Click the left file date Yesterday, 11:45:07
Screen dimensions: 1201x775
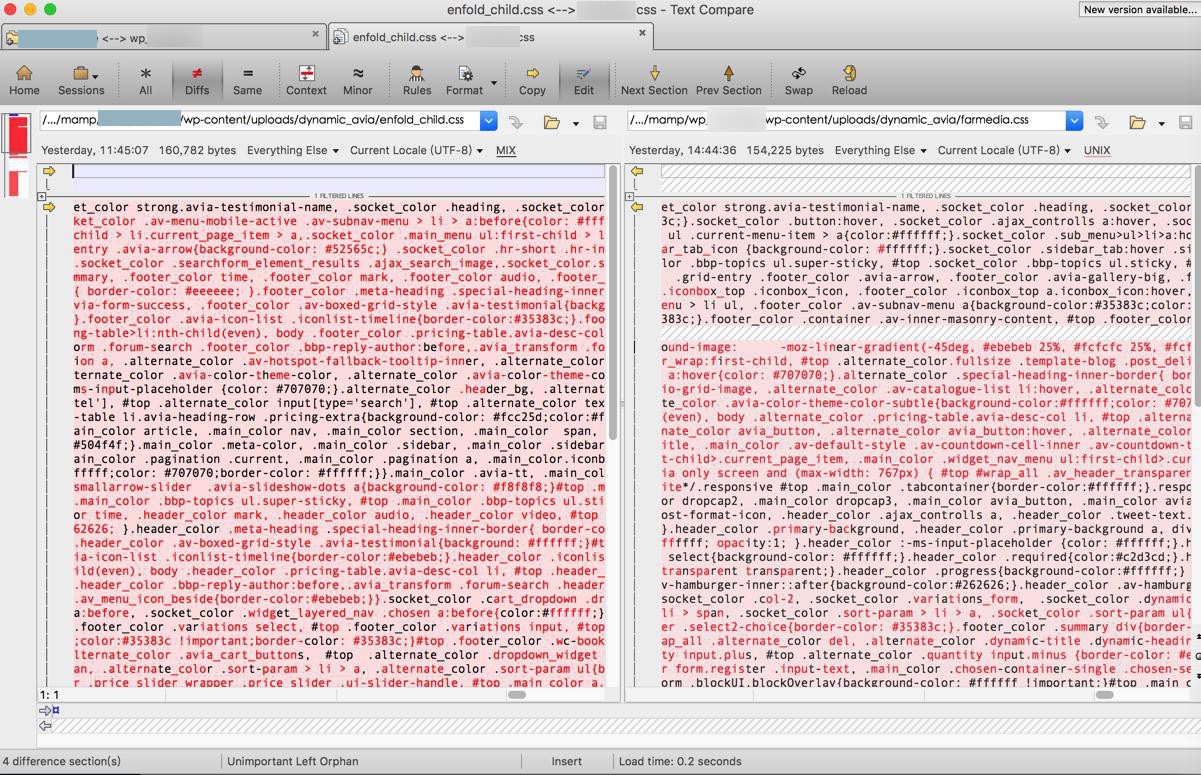(x=95, y=150)
